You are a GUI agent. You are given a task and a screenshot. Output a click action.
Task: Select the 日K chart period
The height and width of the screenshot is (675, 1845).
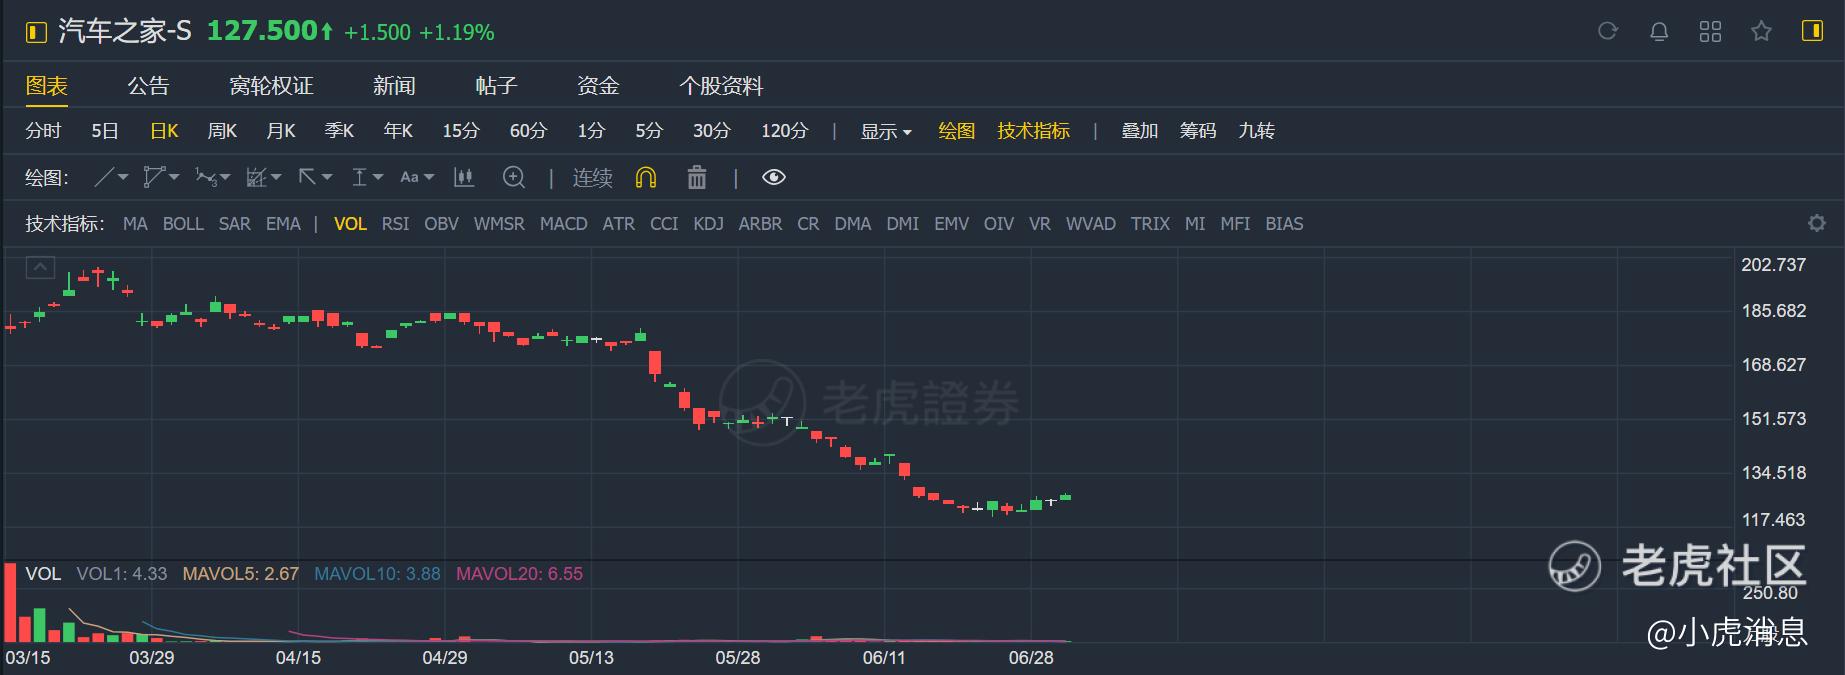[x=164, y=131]
